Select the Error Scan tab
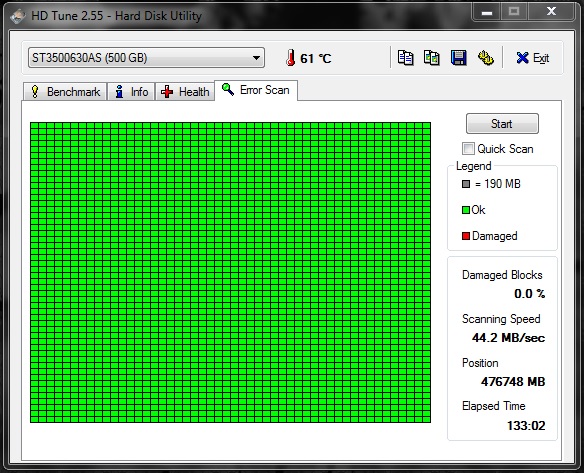584x473 pixels. (x=256, y=90)
